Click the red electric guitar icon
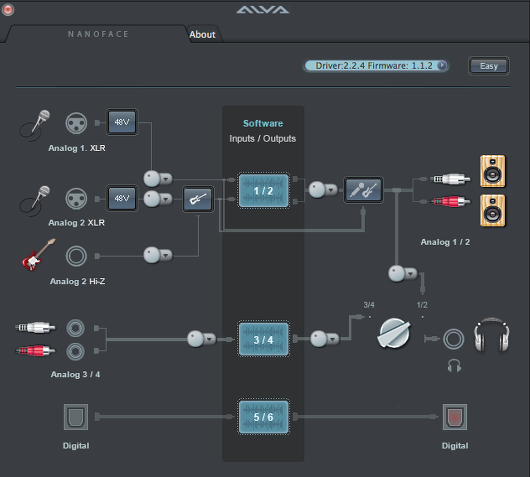The width and height of the screenshot is (530, 477). click(x=38, y=255)
